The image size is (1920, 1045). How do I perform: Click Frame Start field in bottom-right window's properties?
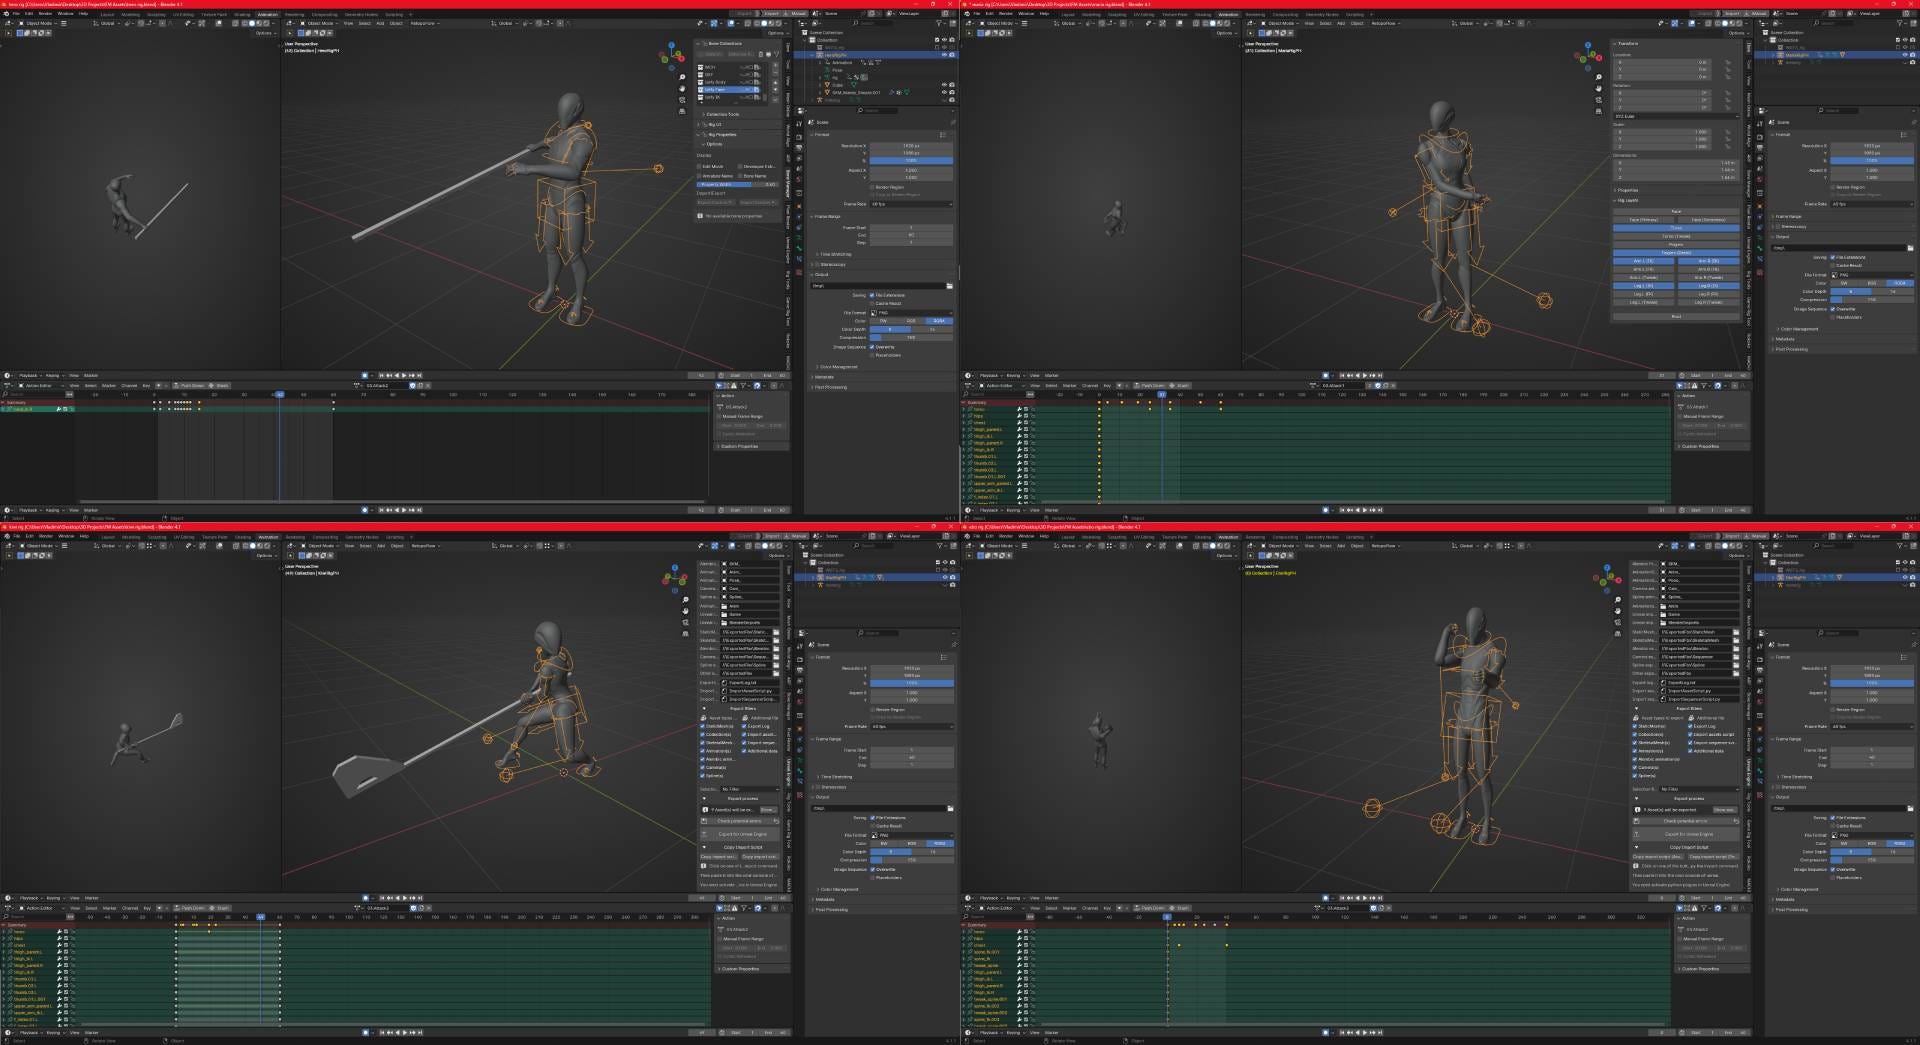(x=1870, y=750)
